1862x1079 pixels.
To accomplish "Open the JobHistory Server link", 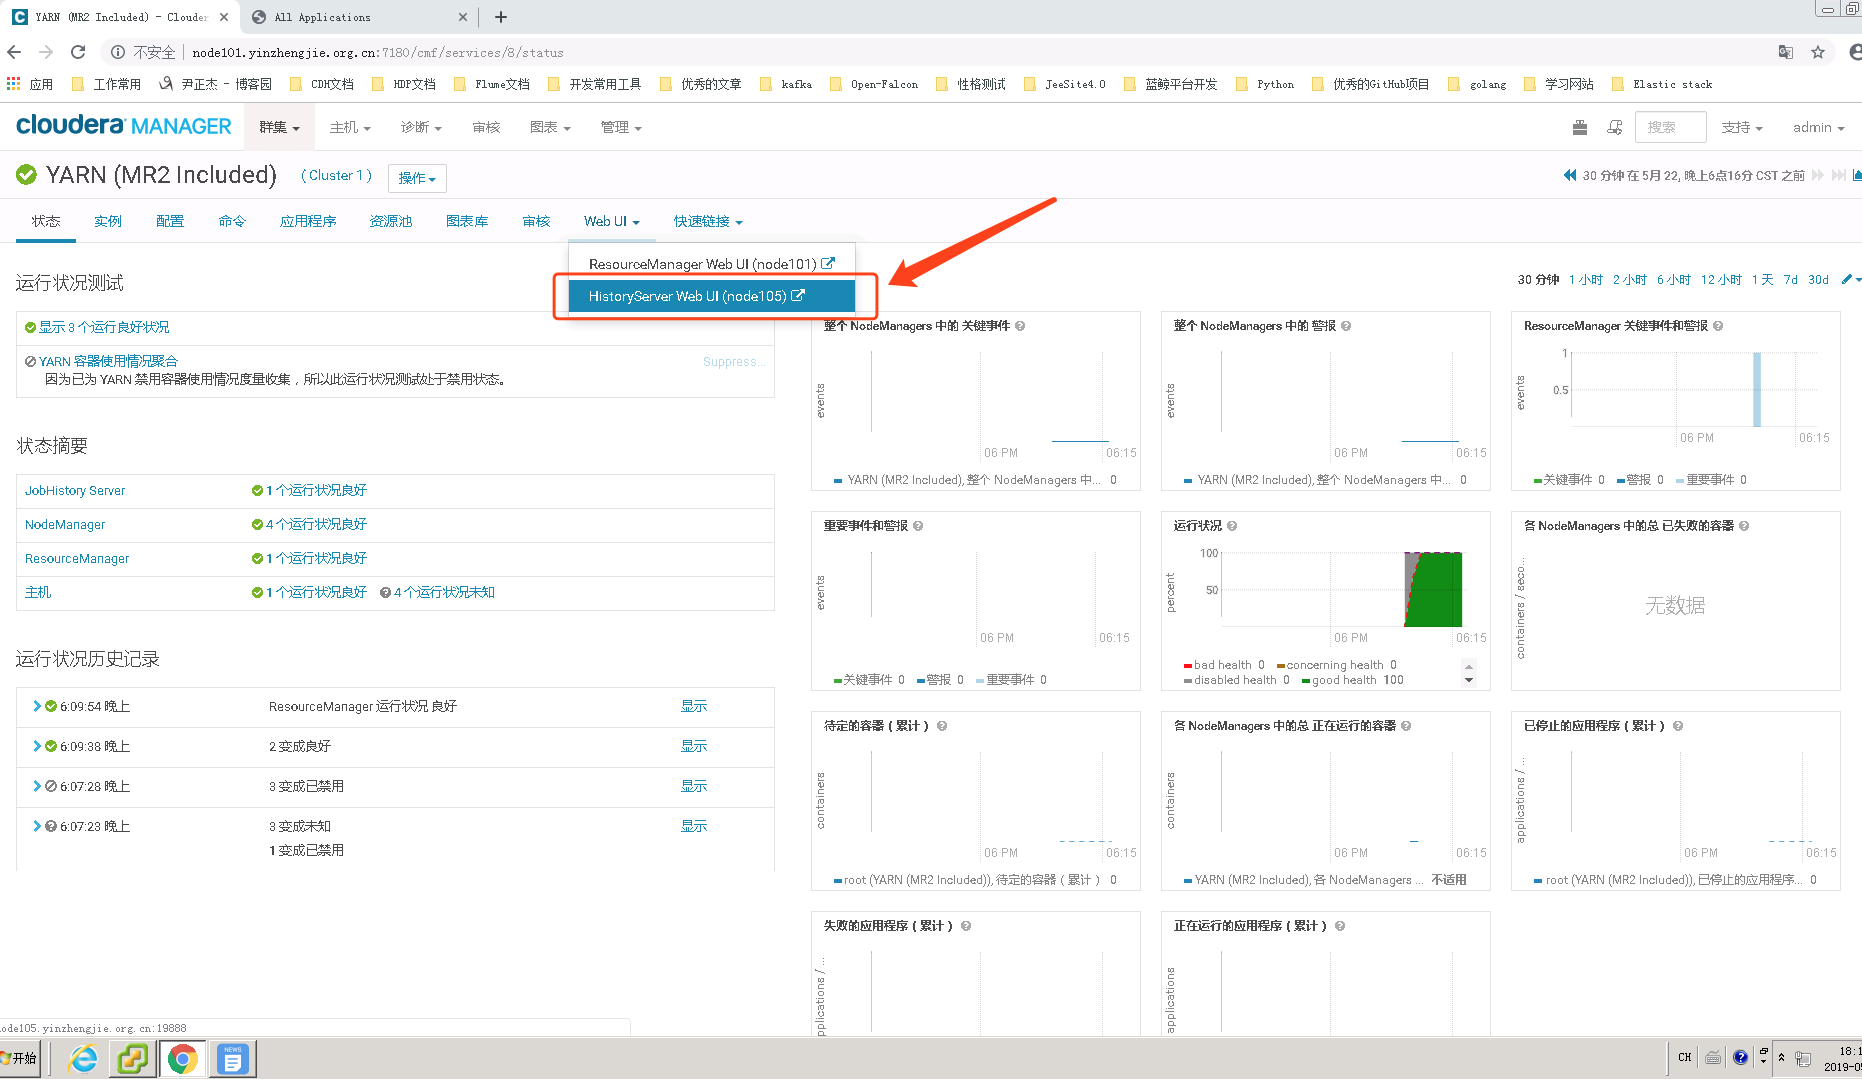I will 75,491.
